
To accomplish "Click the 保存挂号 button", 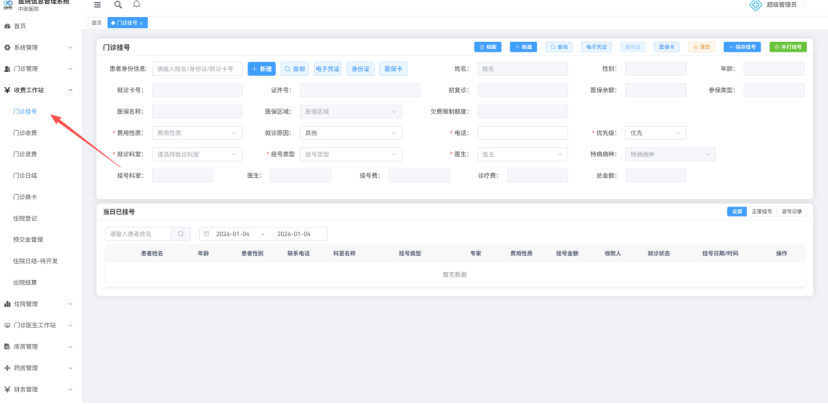I will pyautogui.click(x=744, y=47).
